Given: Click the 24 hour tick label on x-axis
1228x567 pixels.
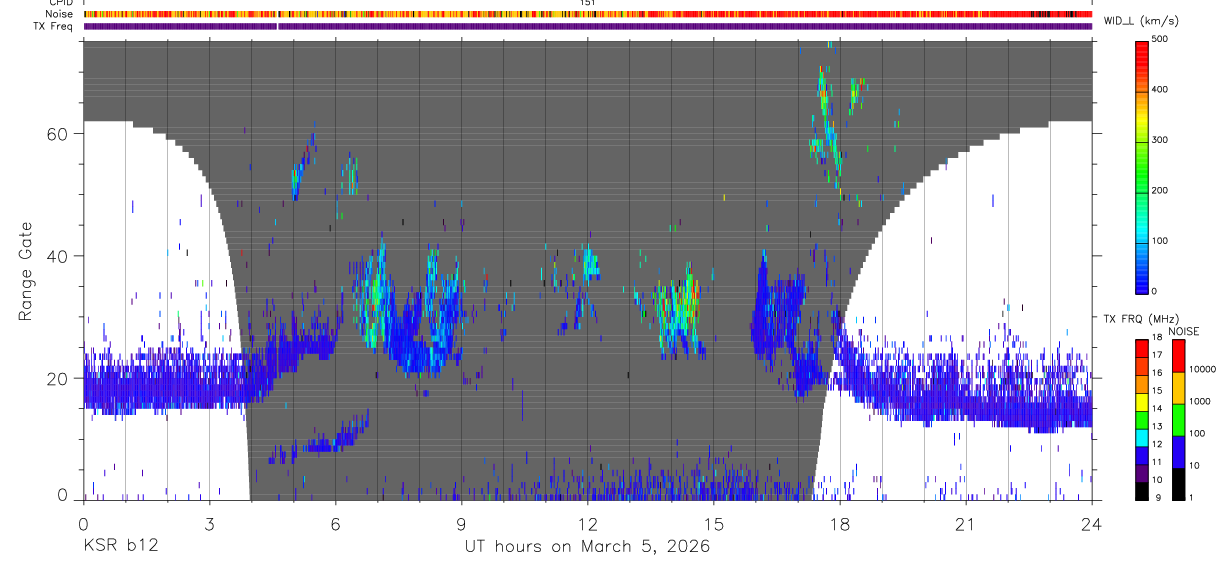Looking at the screenshot, I should click(1092, 523).
